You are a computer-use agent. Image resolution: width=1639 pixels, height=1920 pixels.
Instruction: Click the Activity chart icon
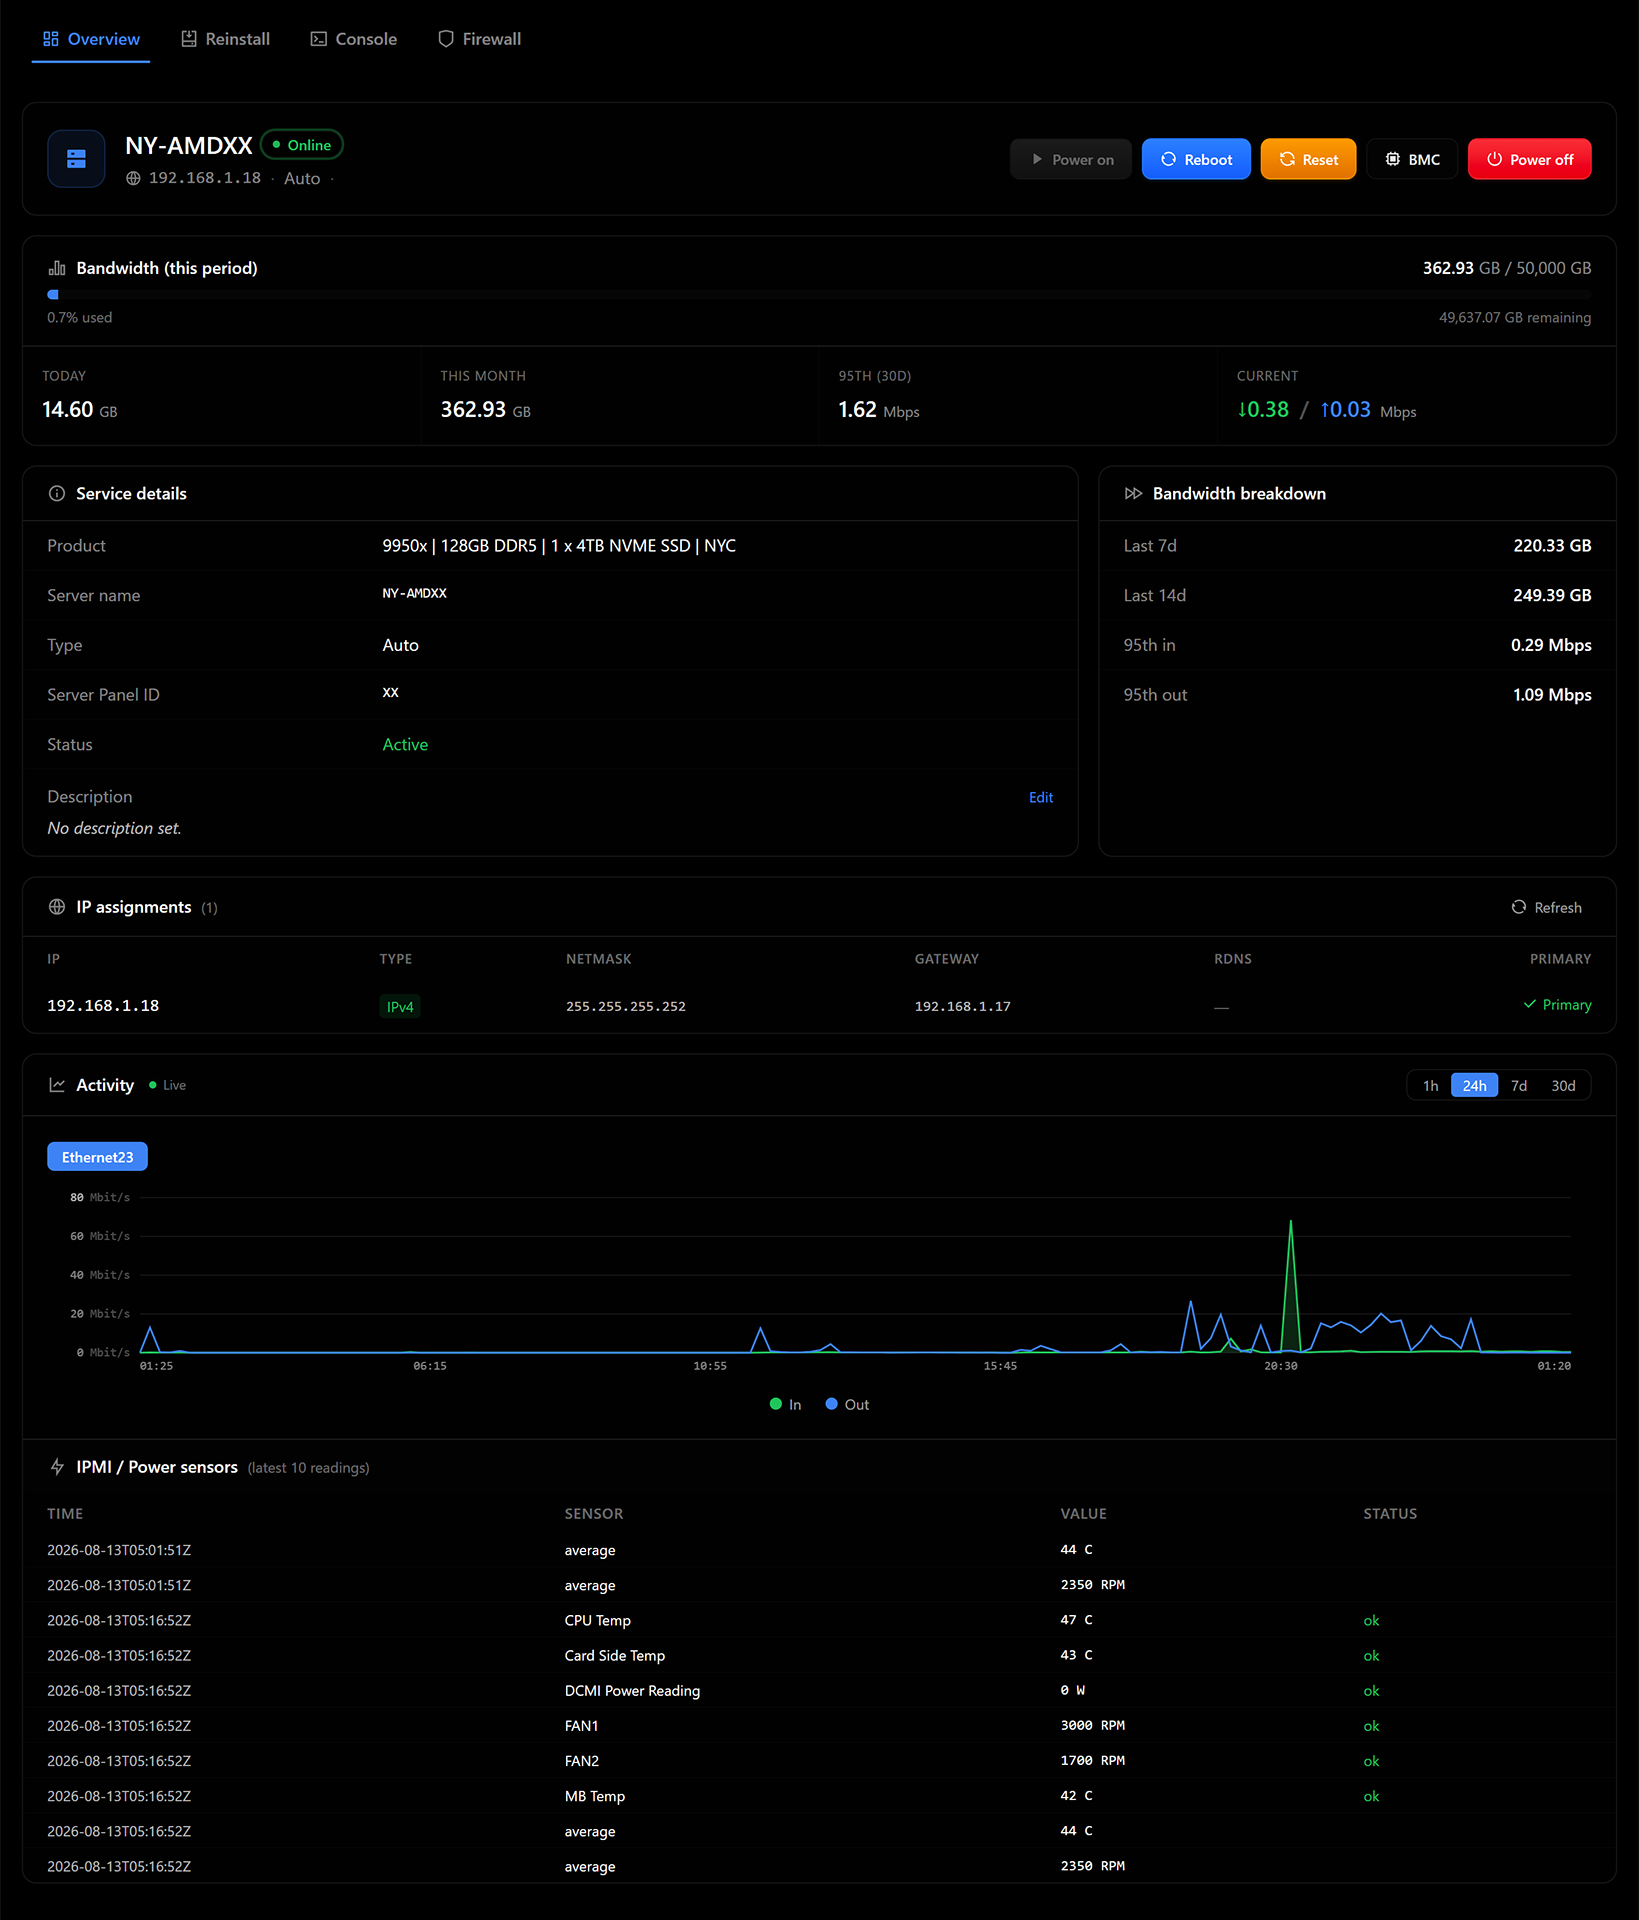[x=57, y=1085]
